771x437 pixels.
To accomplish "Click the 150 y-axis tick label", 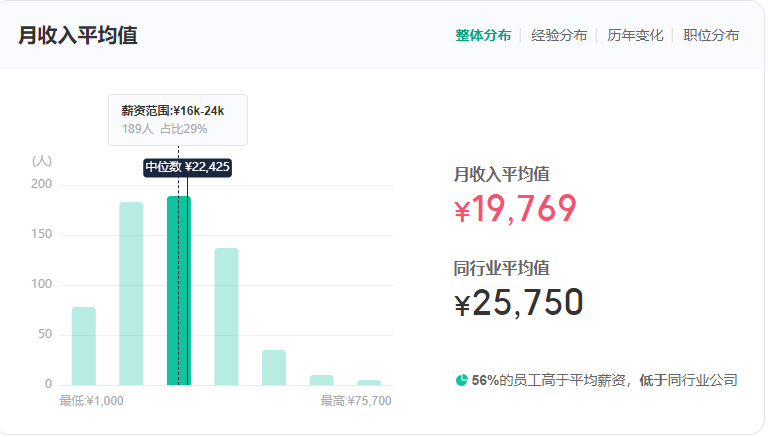I will pos(42,235).
